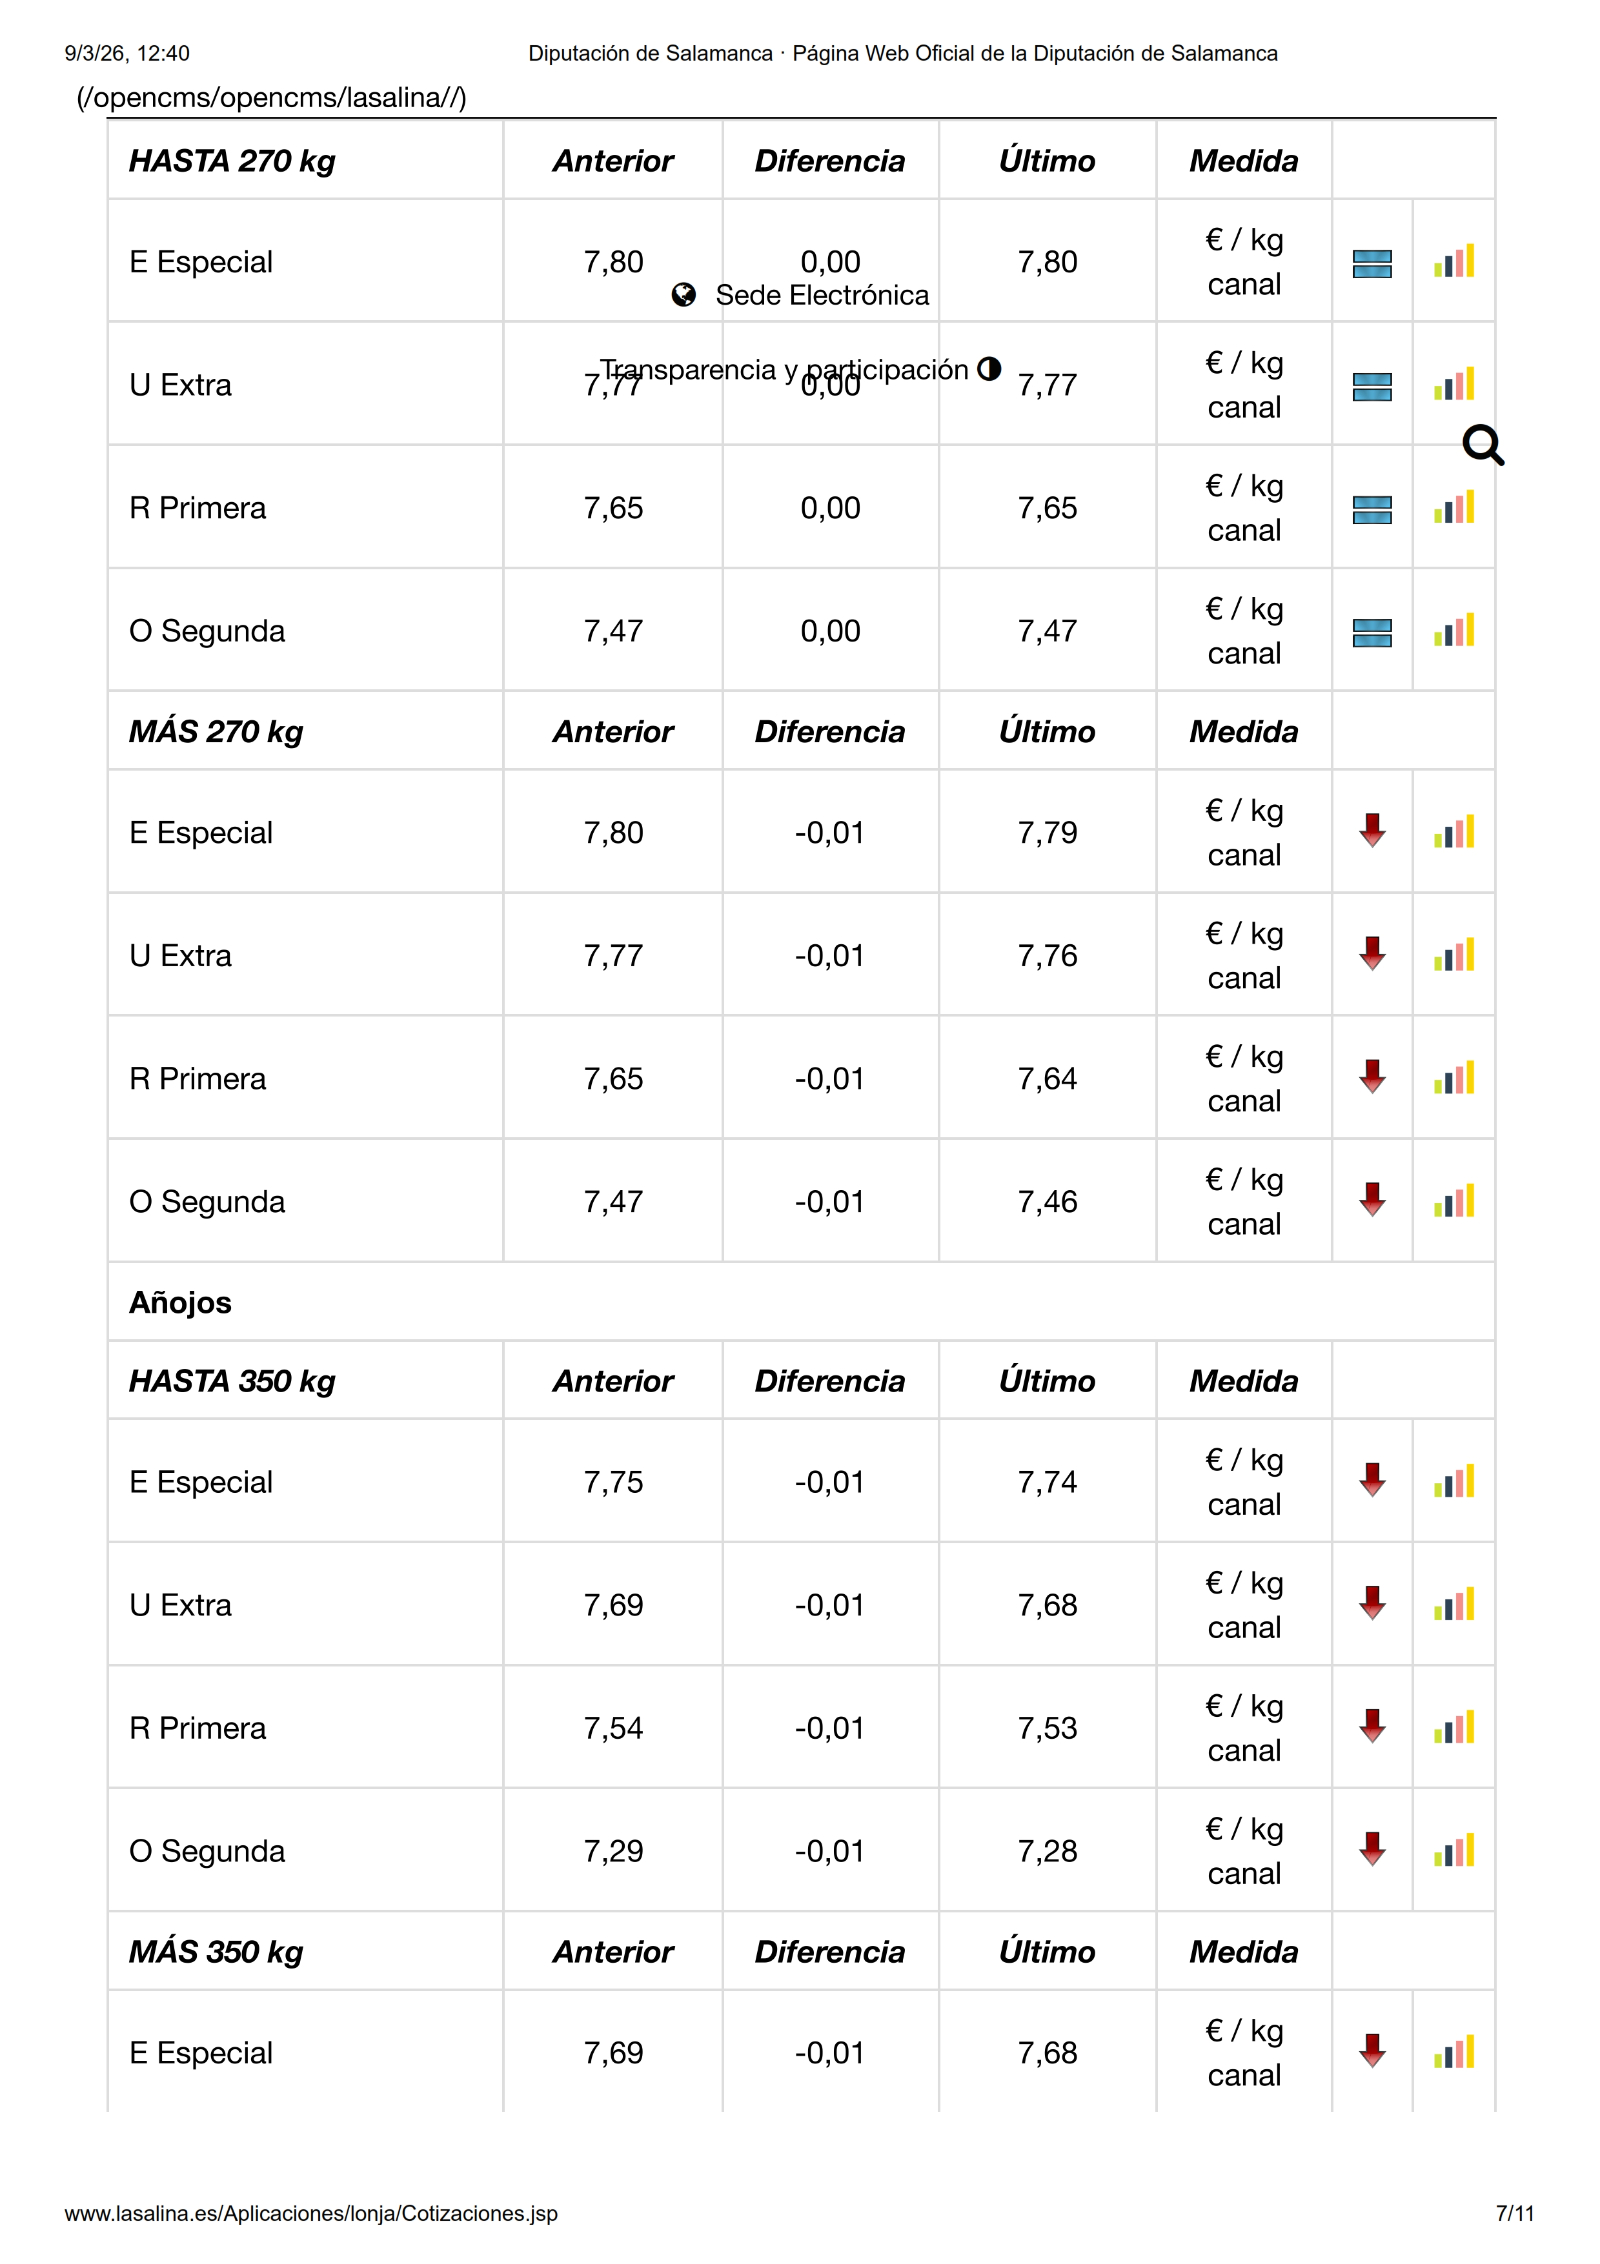
Task: Open bar chart icon for HASTA 270 kg O Segunda
Action: point(1454,631)
